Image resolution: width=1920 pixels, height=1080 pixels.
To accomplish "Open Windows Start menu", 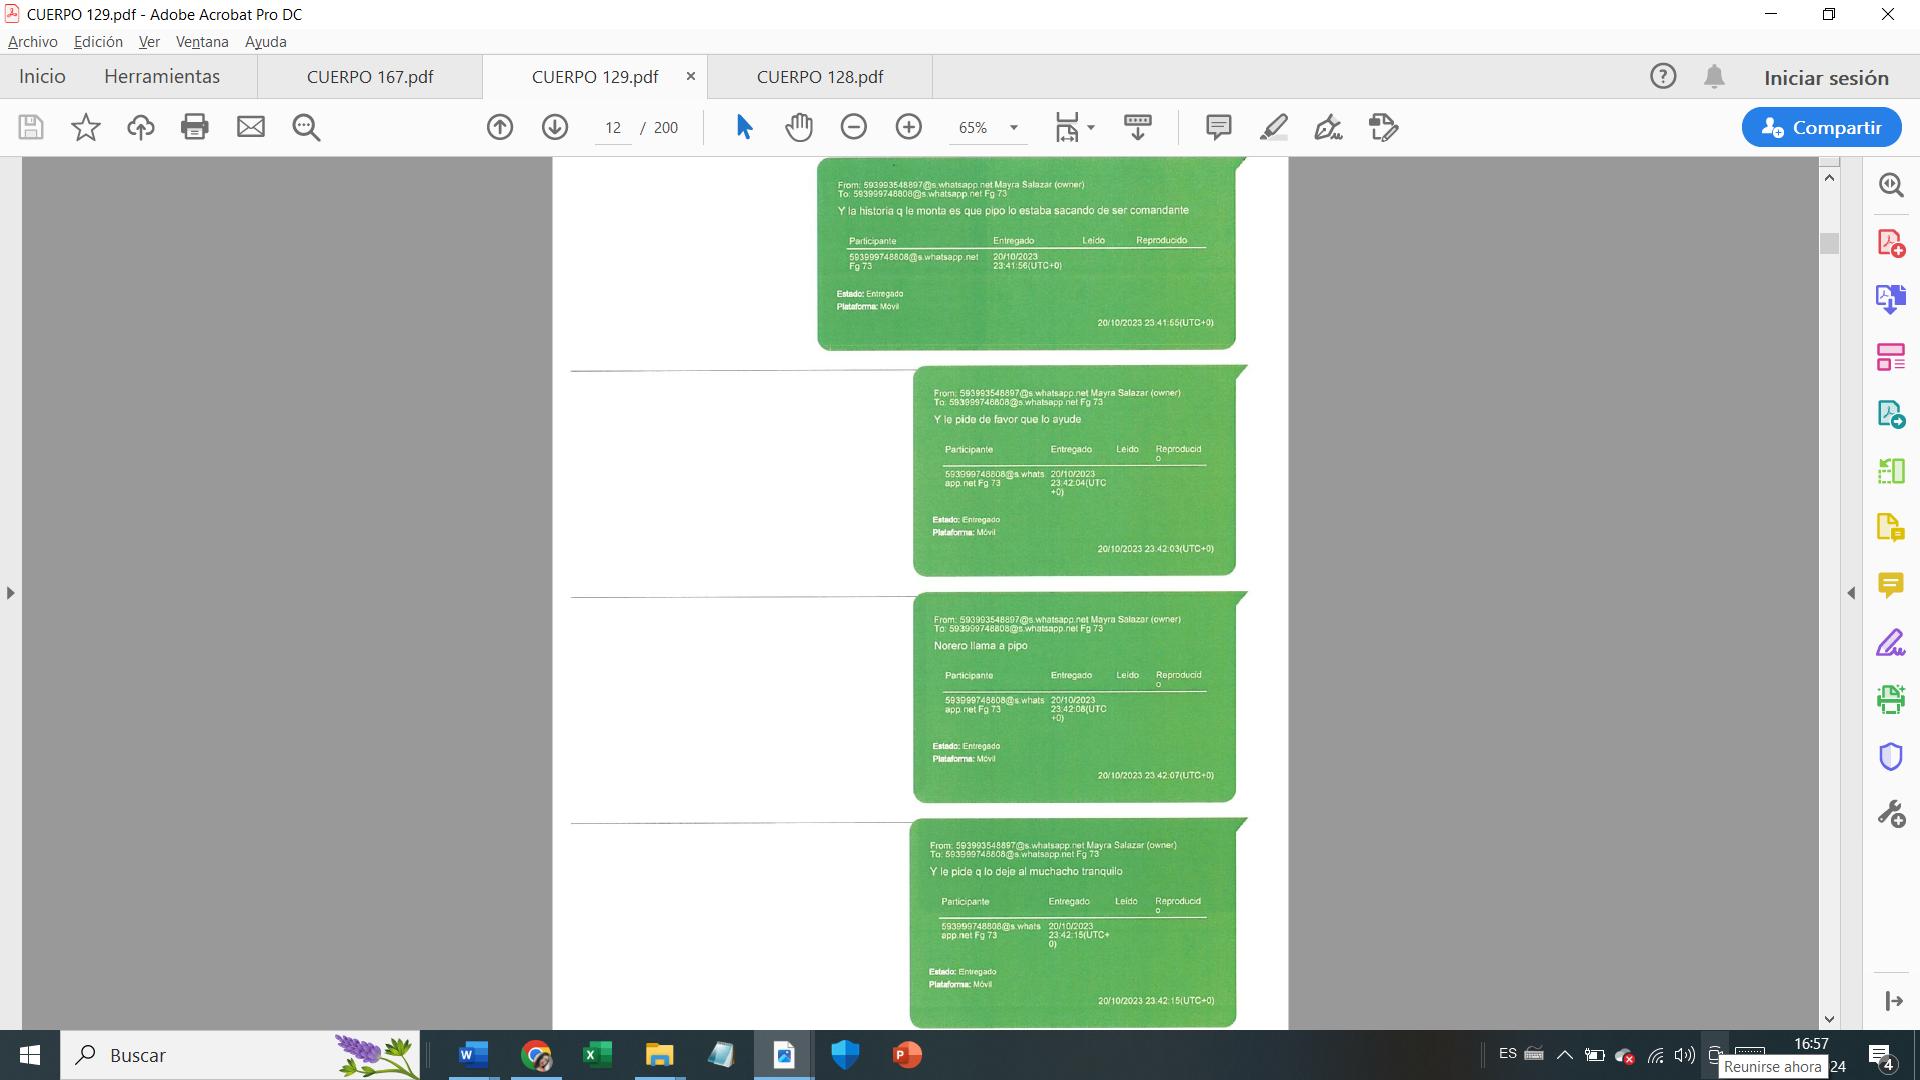I will pos(29,1055).
